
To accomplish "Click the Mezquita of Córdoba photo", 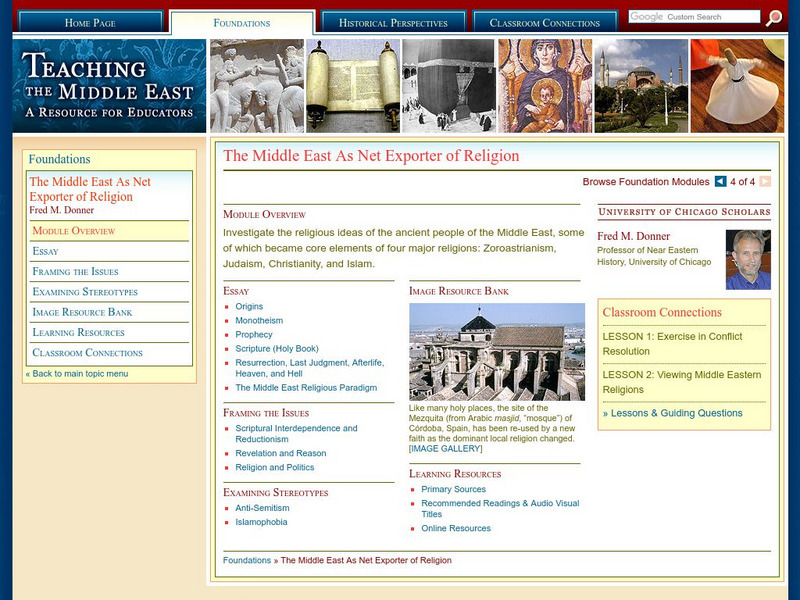I will [x=497, y=352].
